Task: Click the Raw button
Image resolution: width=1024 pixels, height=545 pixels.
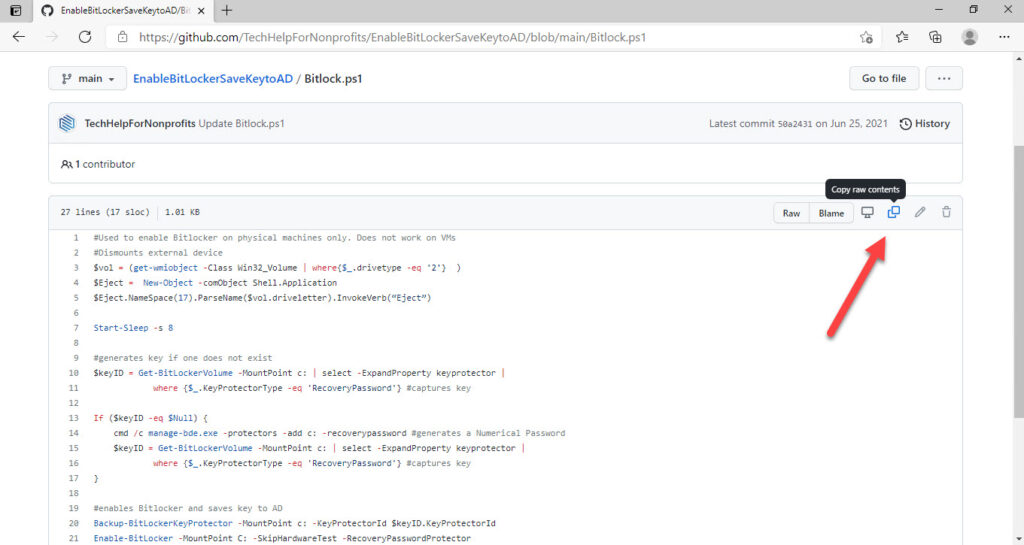Action: tap(792, 213)
